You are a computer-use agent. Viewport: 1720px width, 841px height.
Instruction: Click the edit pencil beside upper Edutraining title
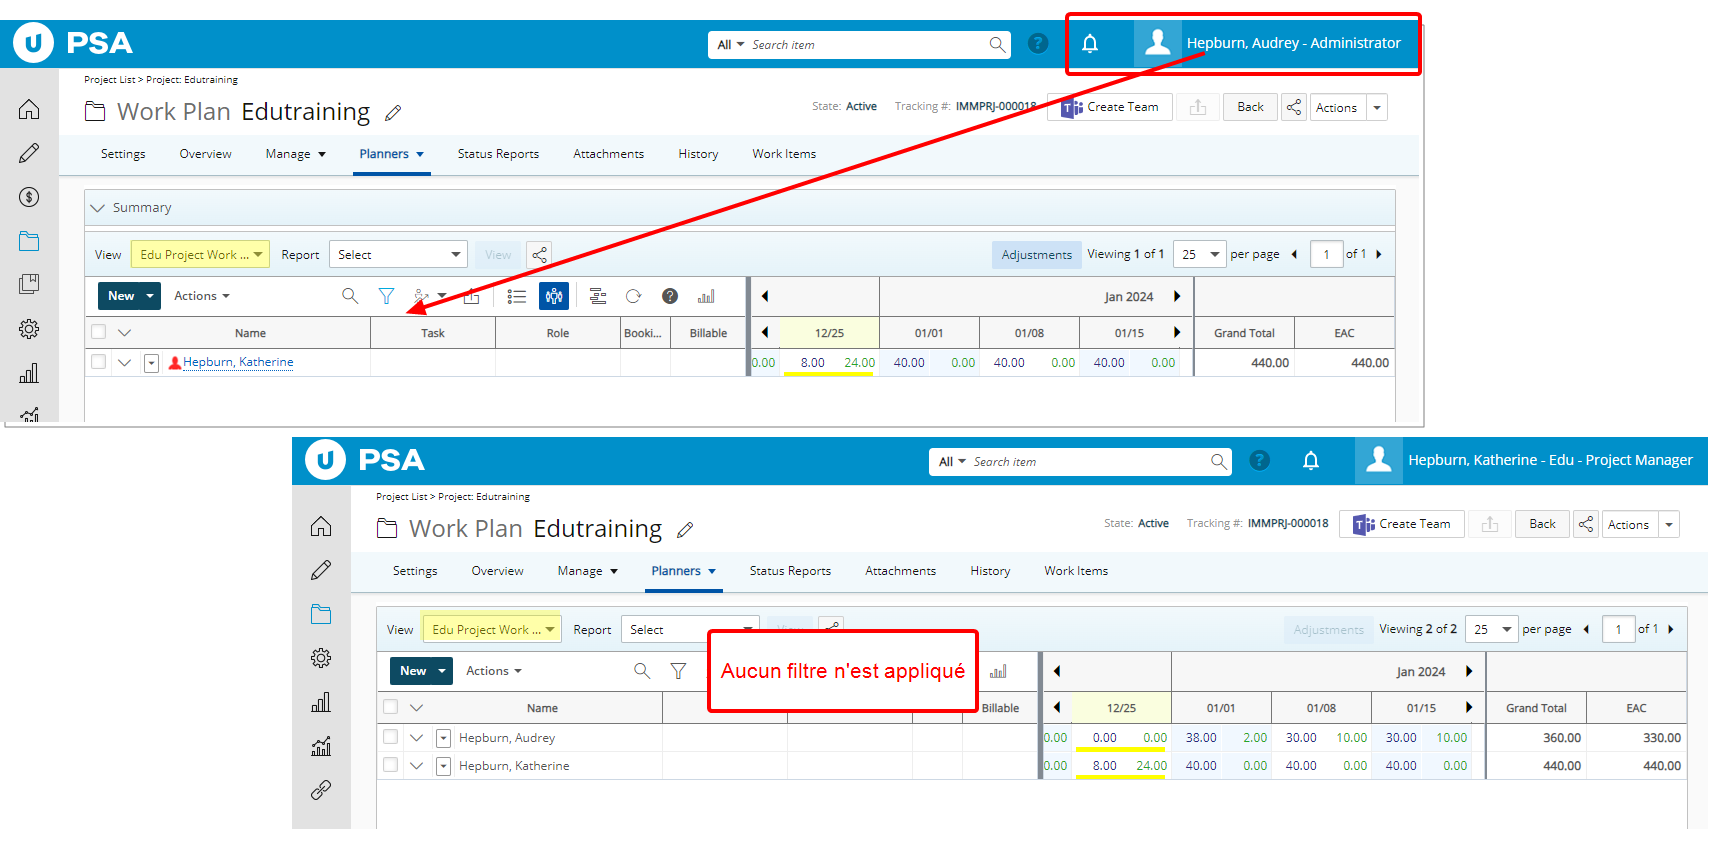(393, 113)
